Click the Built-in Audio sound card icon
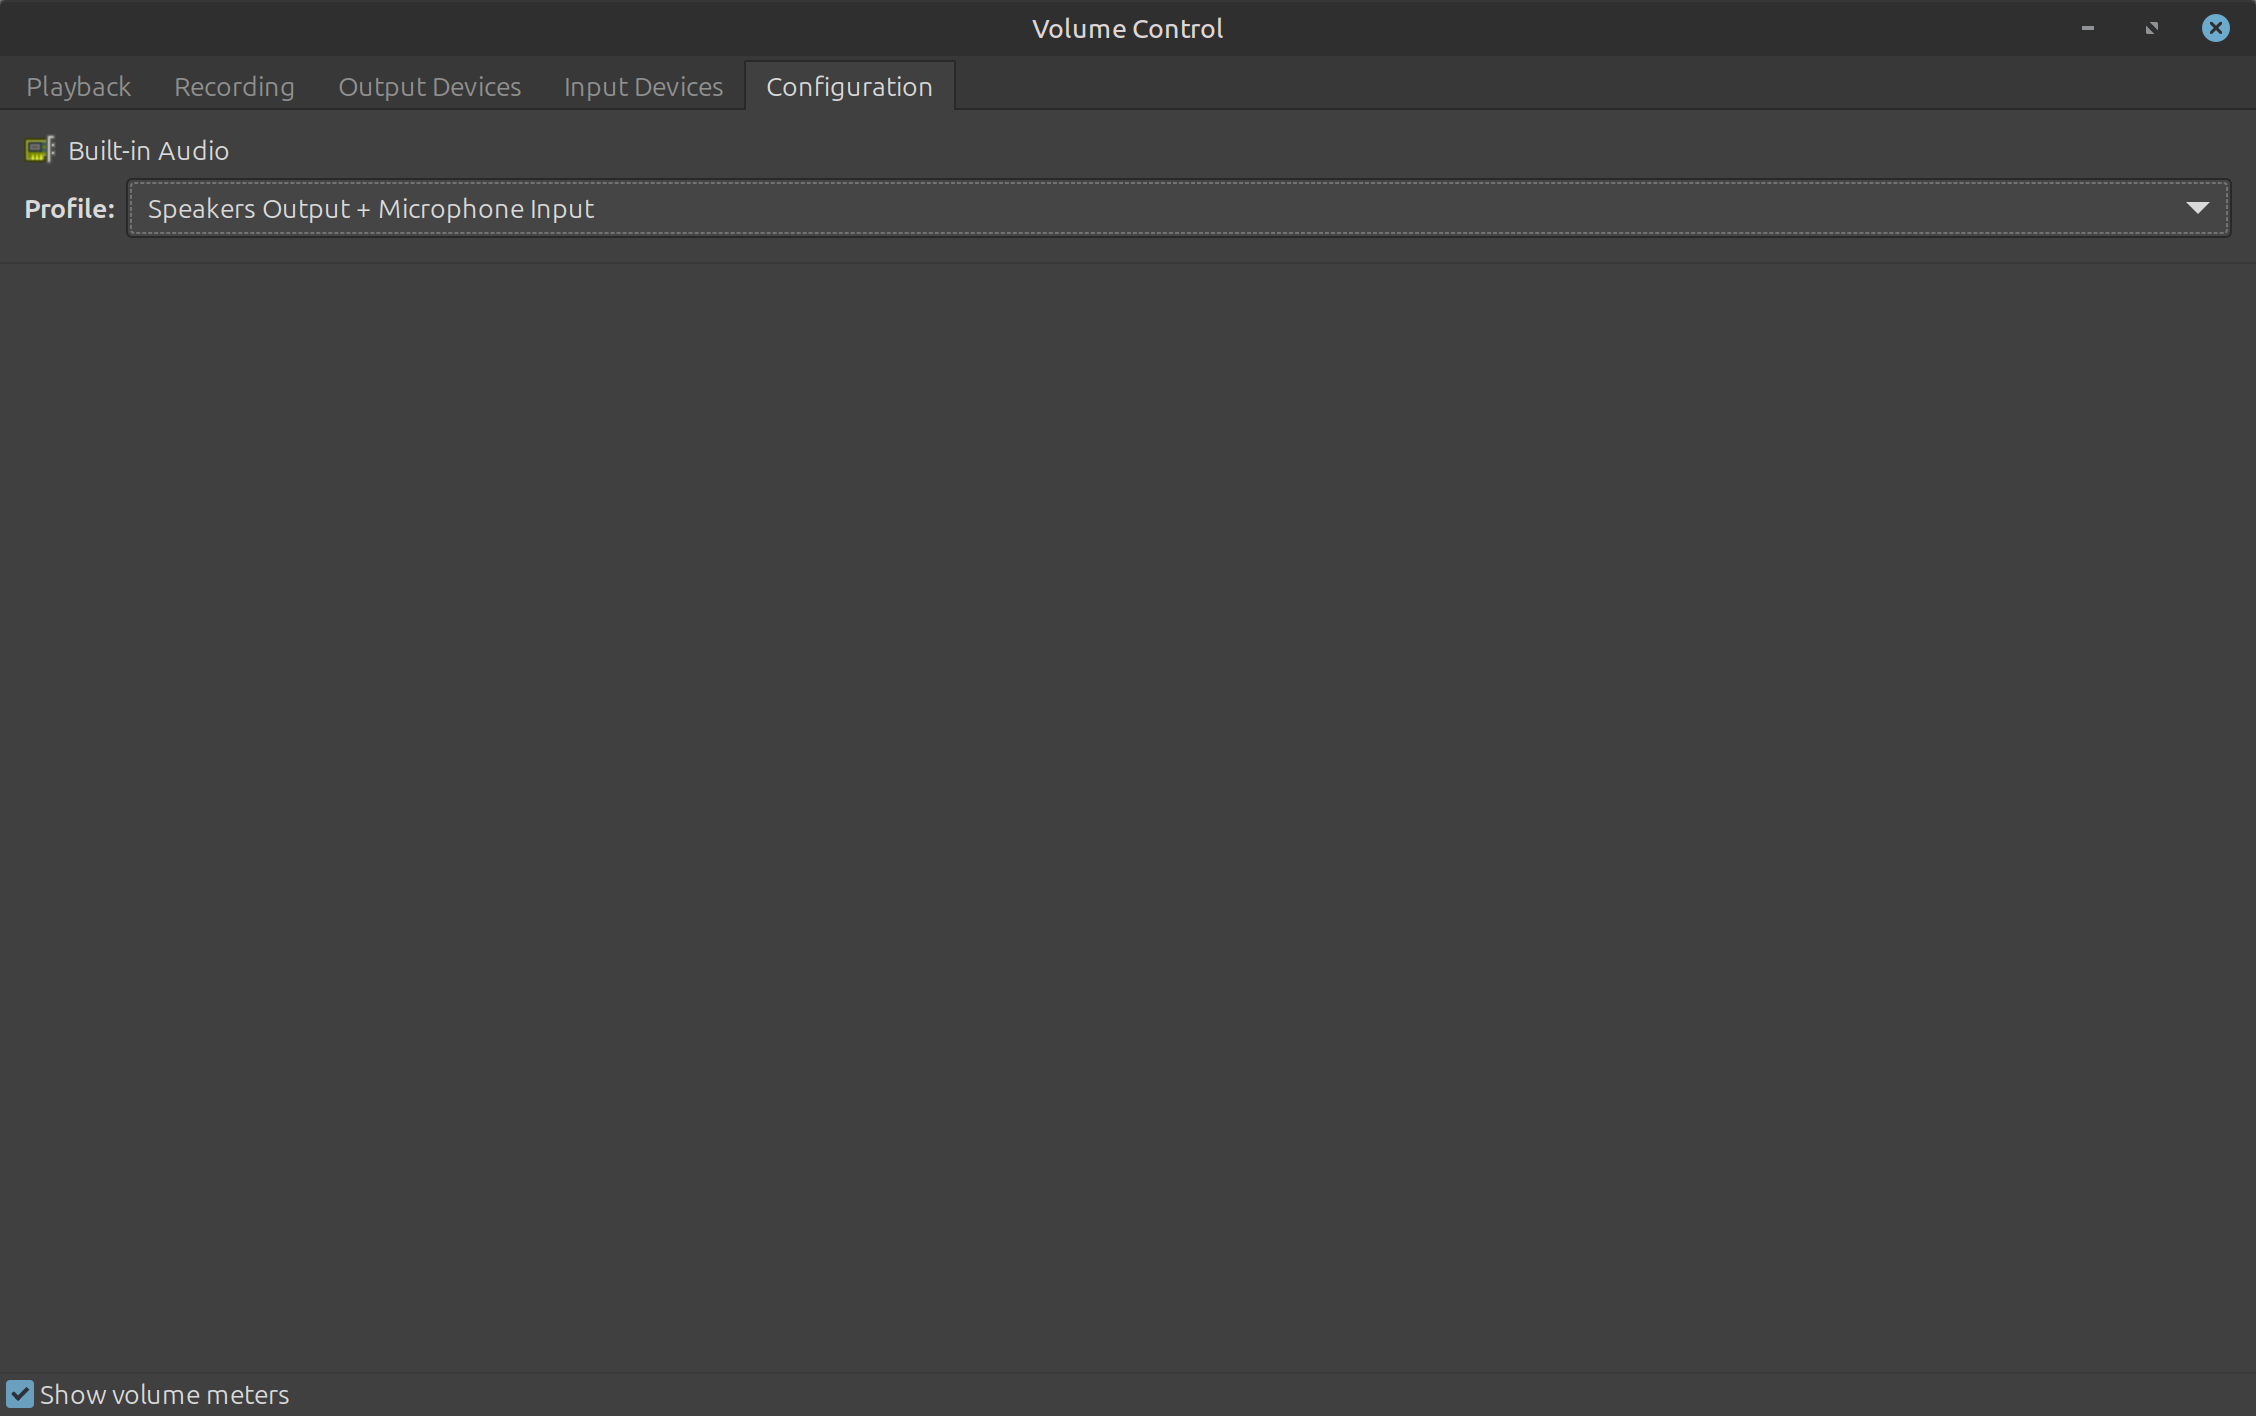Screen dimensions: 2256x1416 [40, 150]
